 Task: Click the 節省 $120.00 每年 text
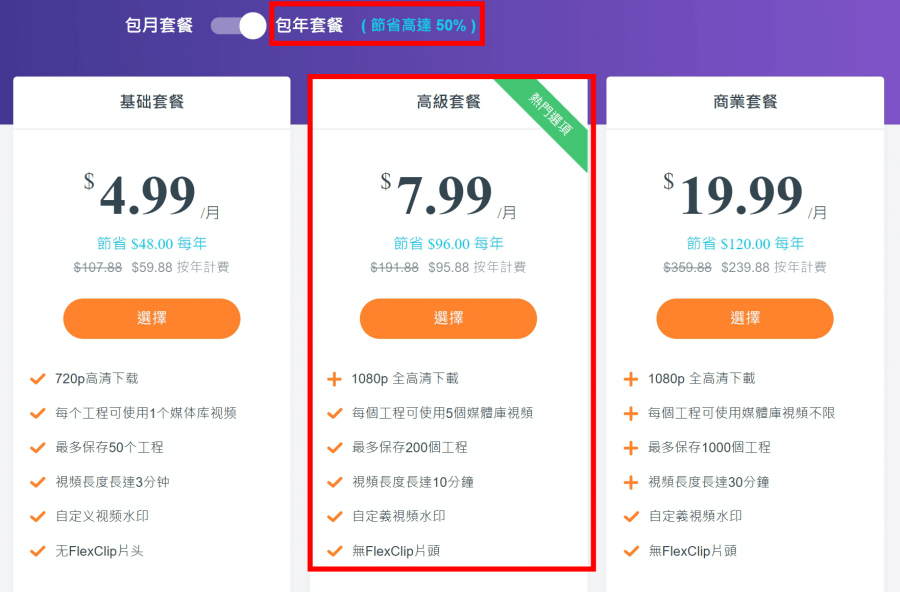click(x=745, y=243)
